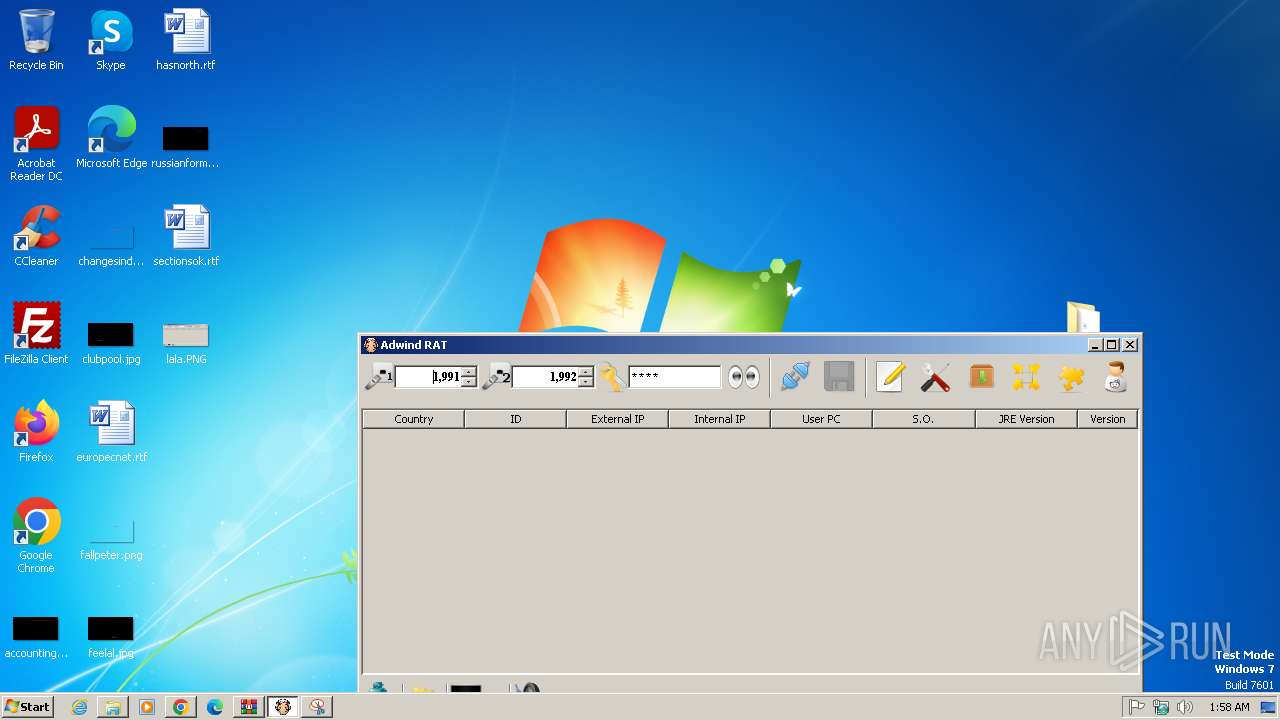Viewport: 1280px width, 720px height.
Task: Click the 1:58 AM system clock
Action: pos(1229,707)
